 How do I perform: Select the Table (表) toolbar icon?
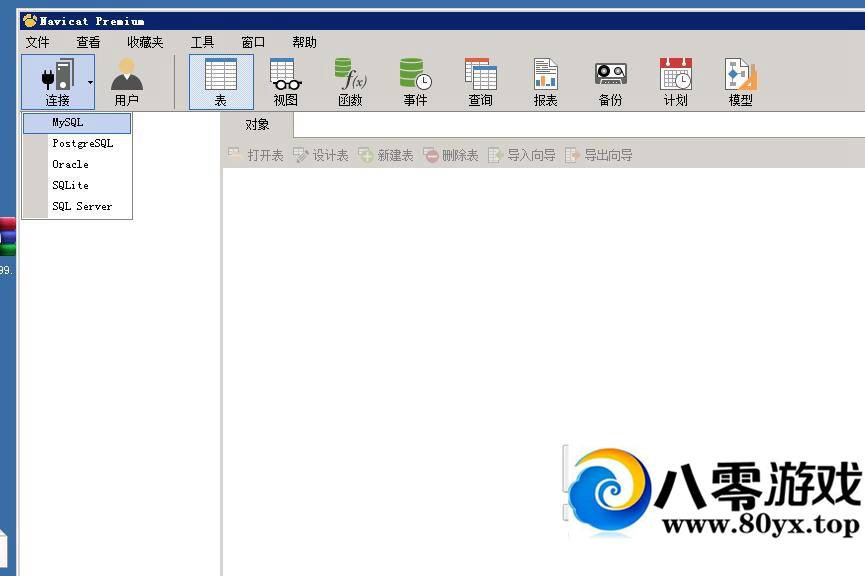(221, 82)
